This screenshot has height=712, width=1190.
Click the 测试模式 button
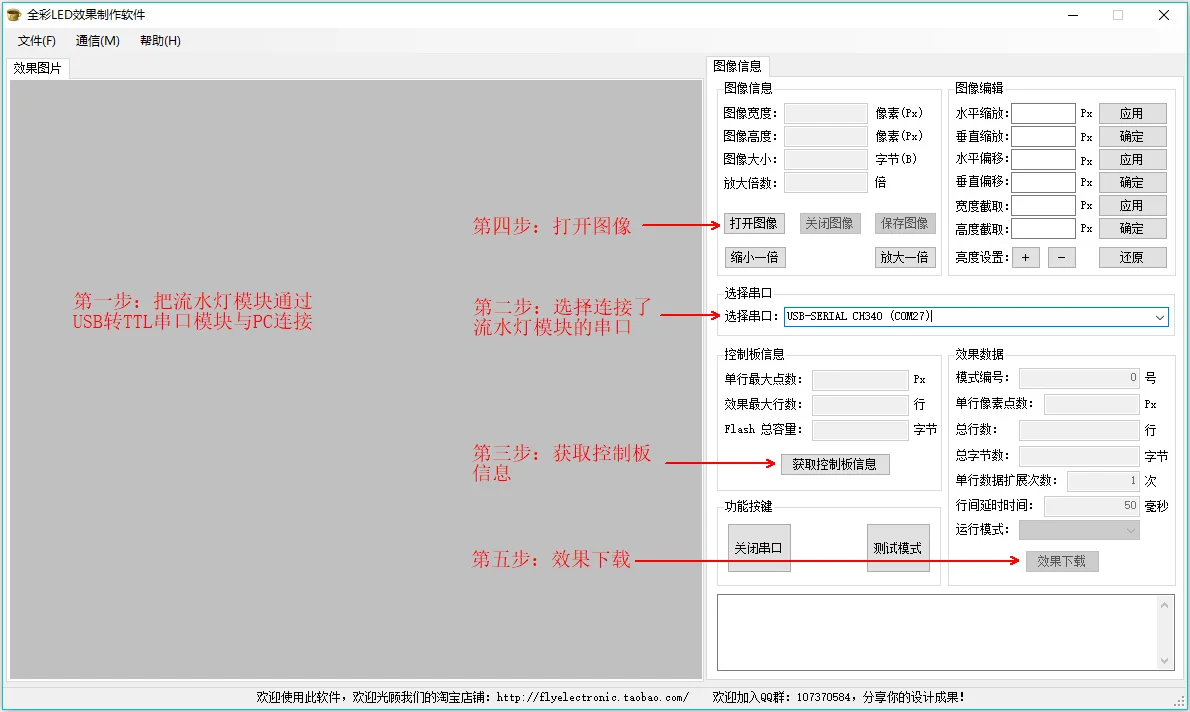pos(898,547)
